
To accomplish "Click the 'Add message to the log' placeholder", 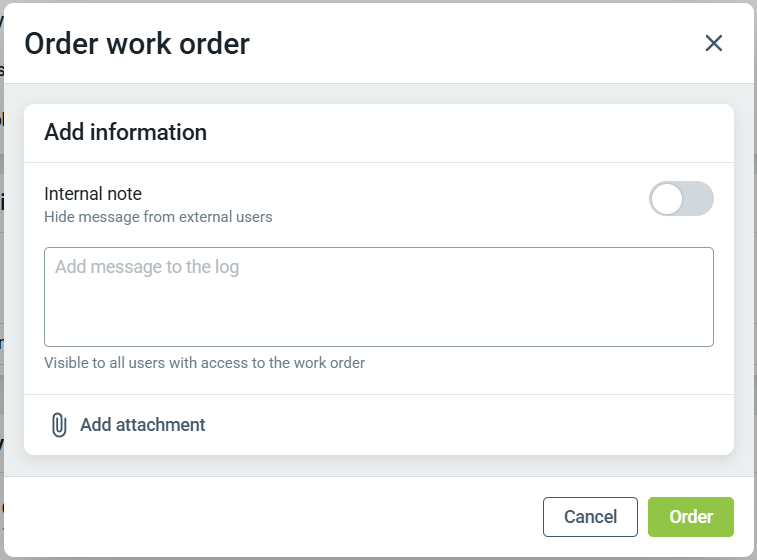I will point(147,268).
